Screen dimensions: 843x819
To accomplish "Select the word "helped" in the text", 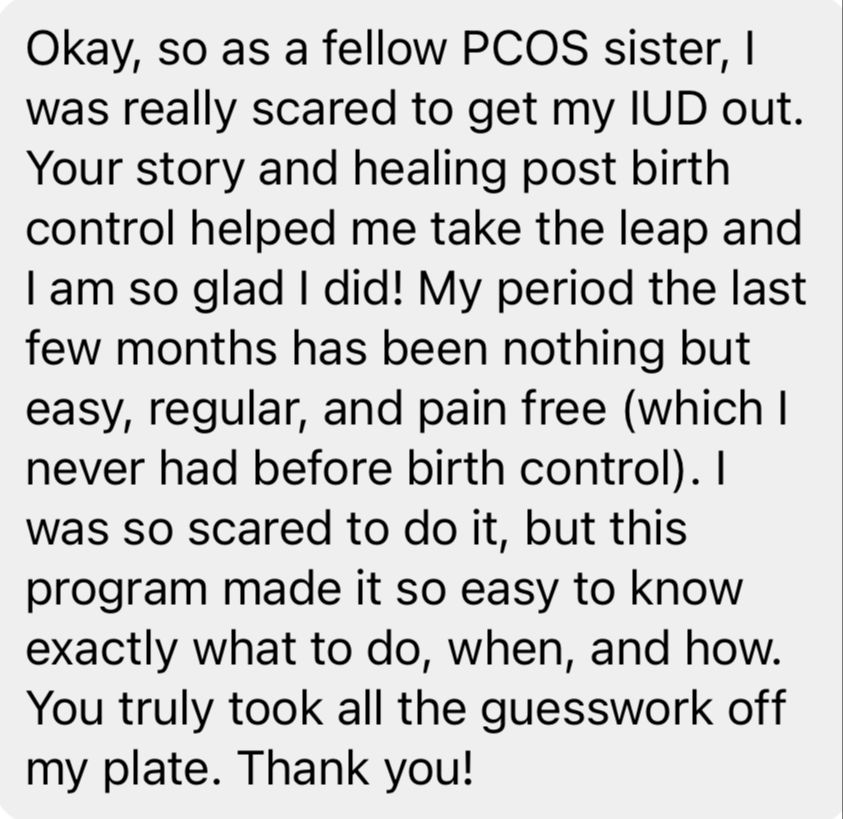I will pyautogui.click(x=263, y=232).
